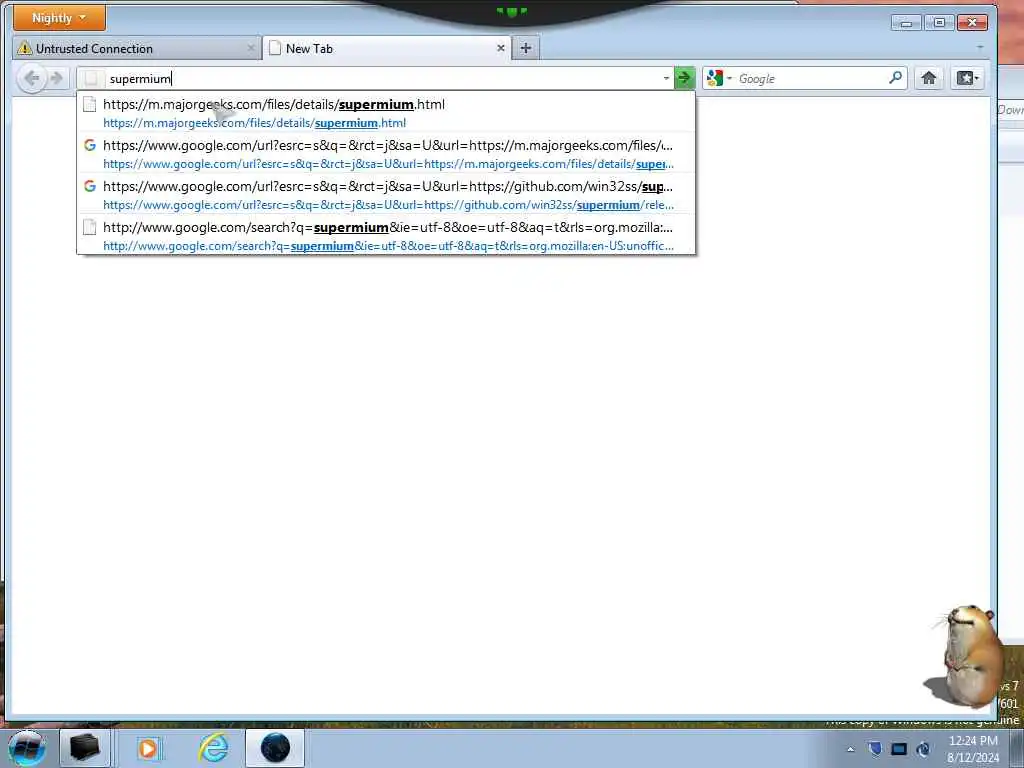Viewport: 1024px width, 768px height.
Task: Click the Nightly globe taskbar icon
Action: [x=275, y=748]
